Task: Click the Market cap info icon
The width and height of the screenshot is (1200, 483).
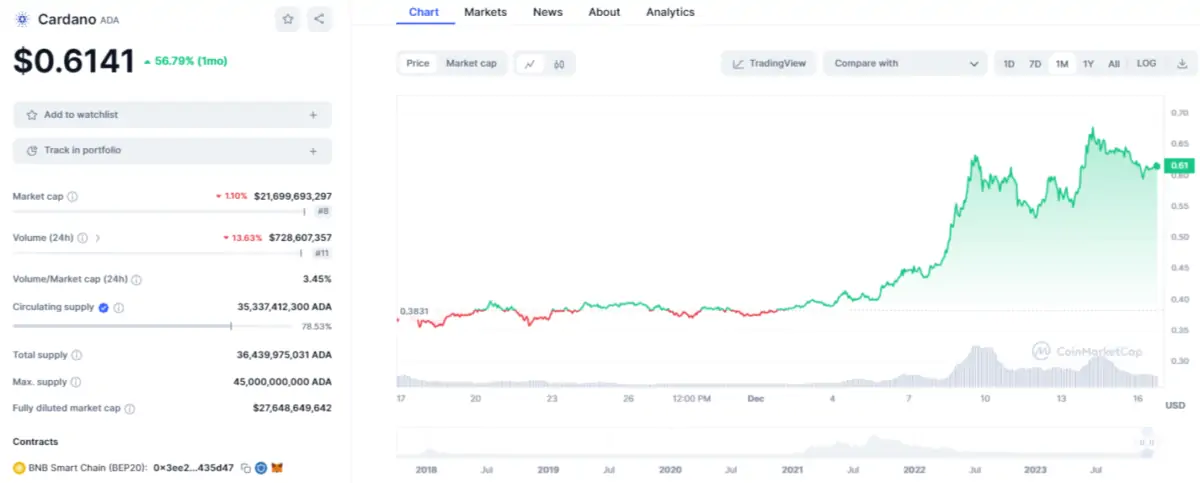Action: [x=73, y=197]
